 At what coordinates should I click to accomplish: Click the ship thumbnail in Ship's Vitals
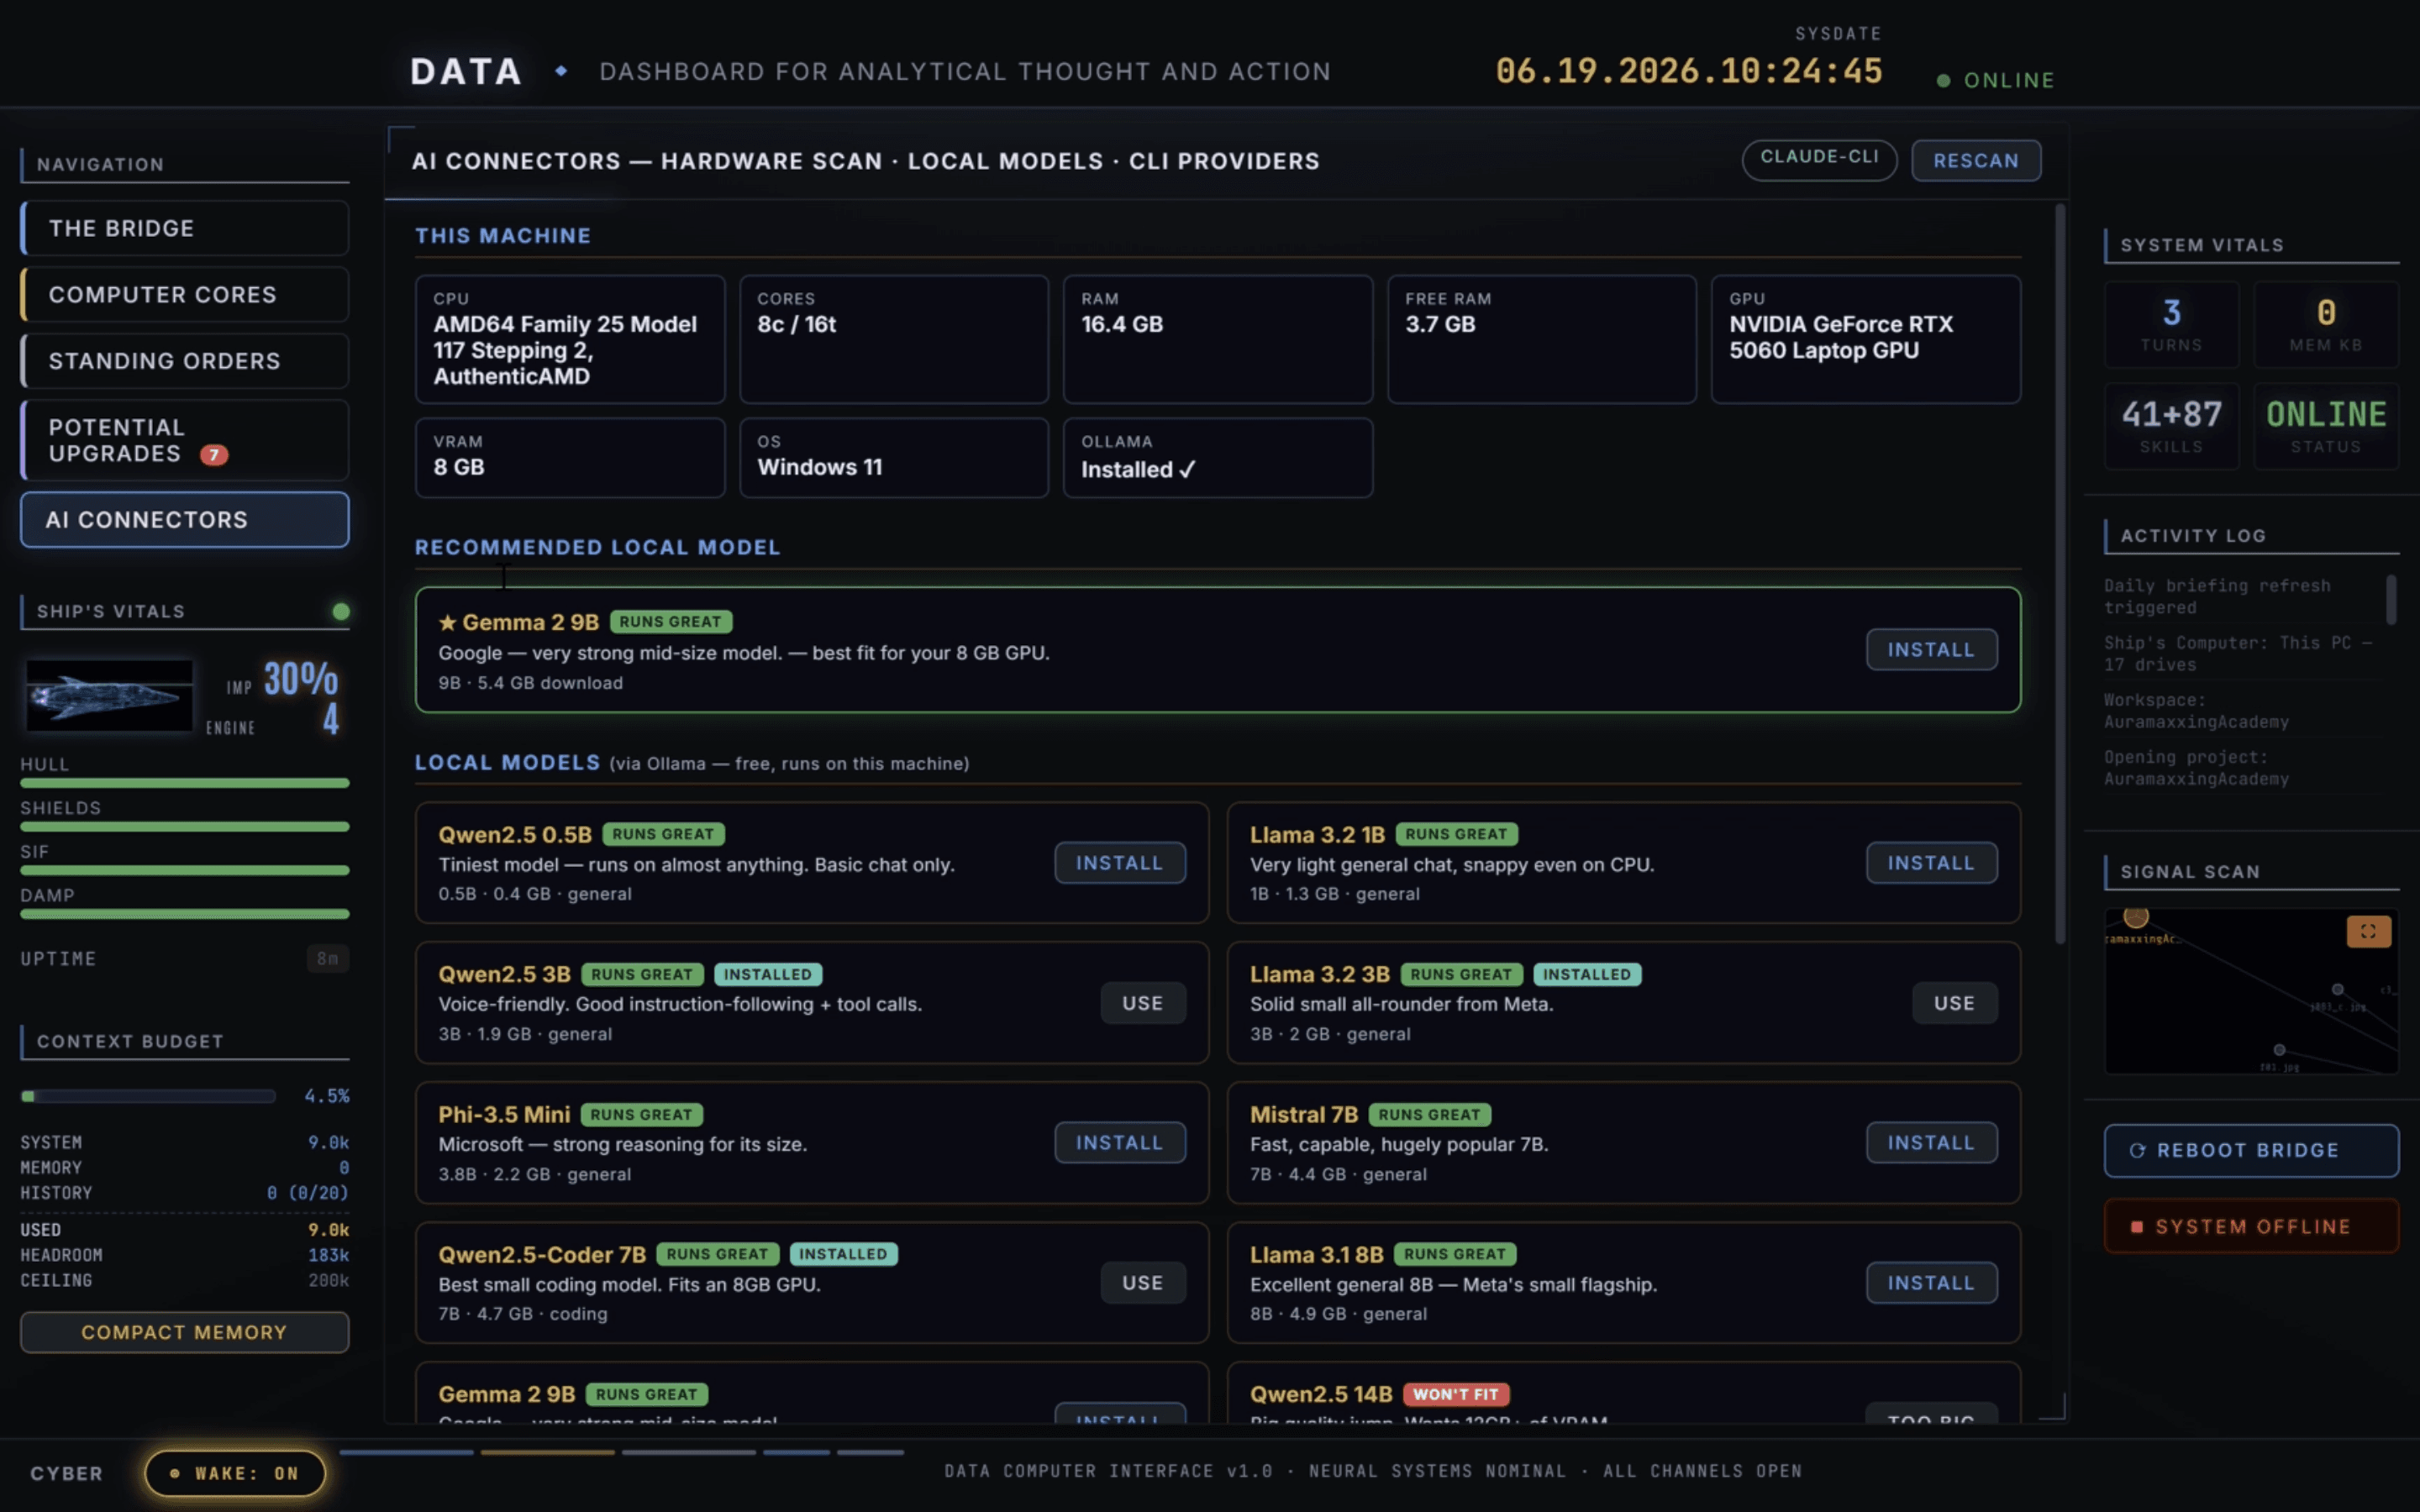coord(109,695)
